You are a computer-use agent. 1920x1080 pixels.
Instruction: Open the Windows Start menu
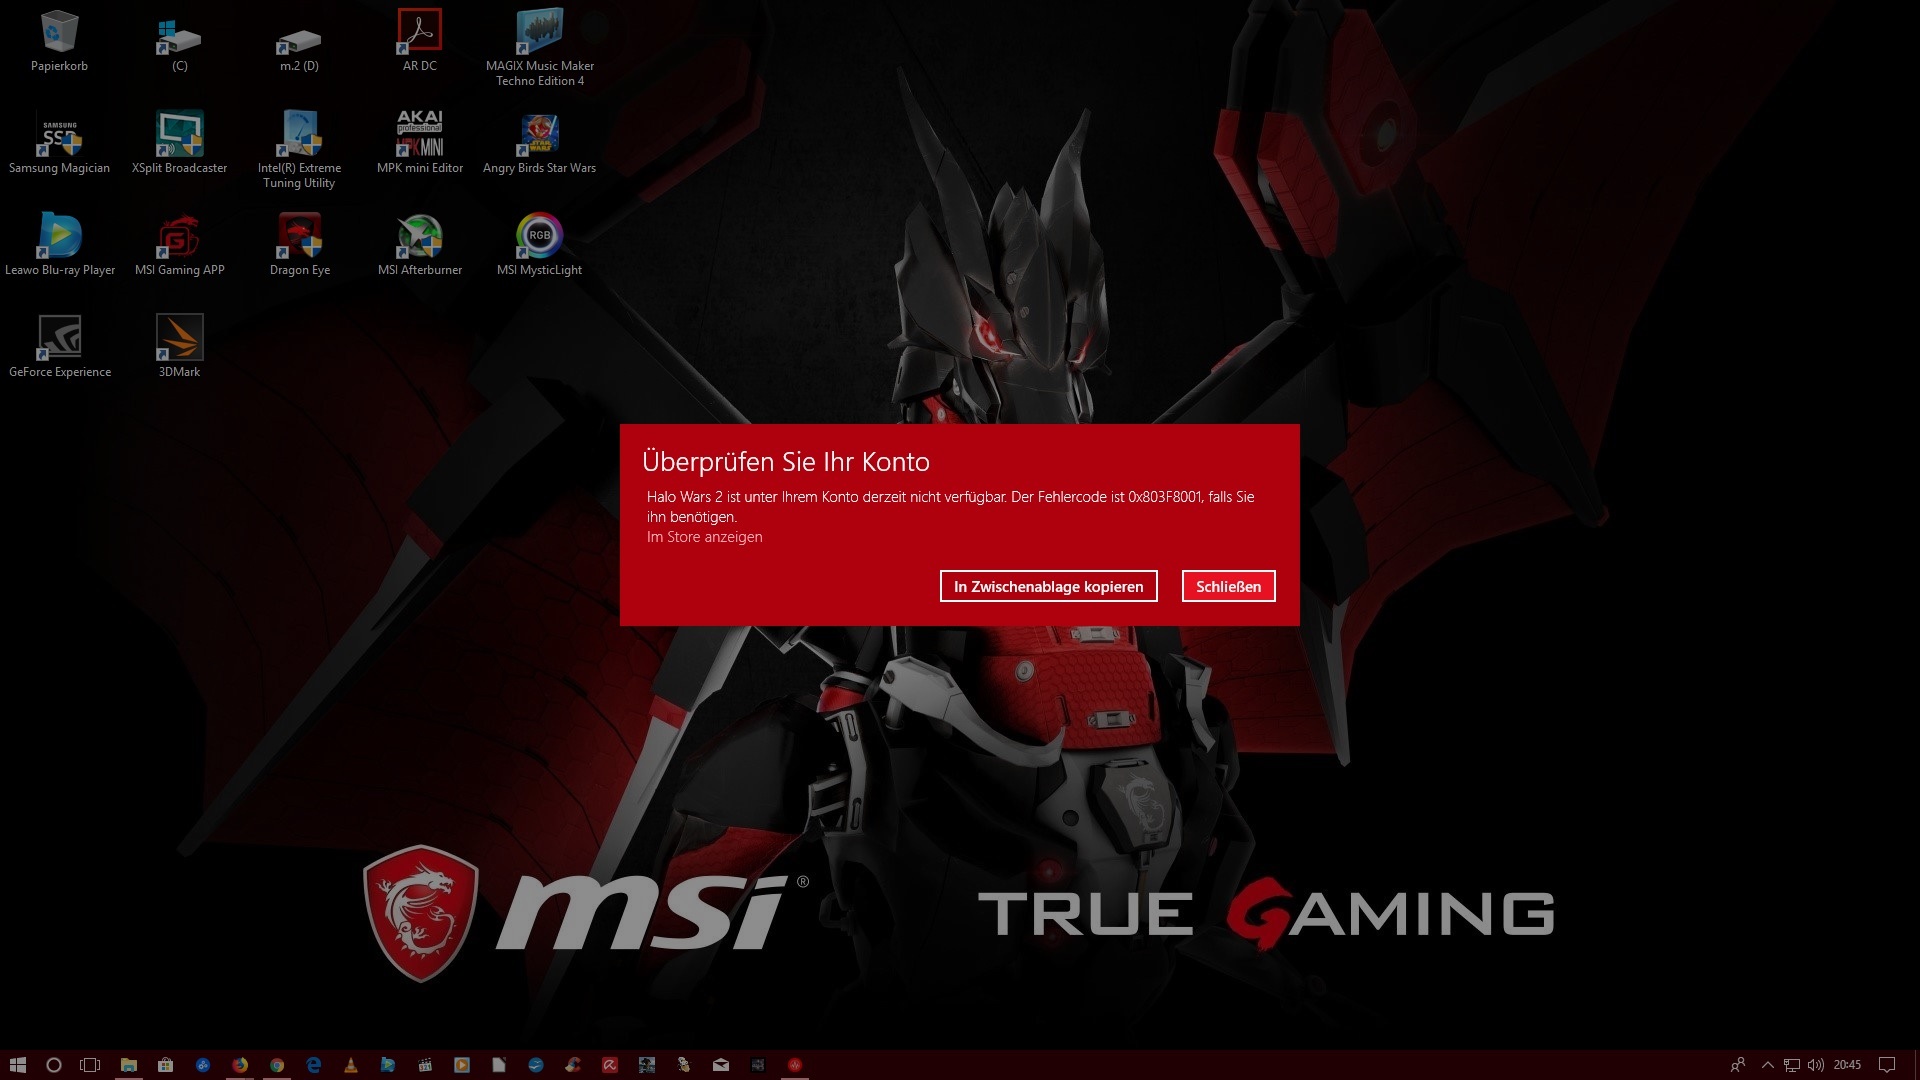pos(17,1065)
